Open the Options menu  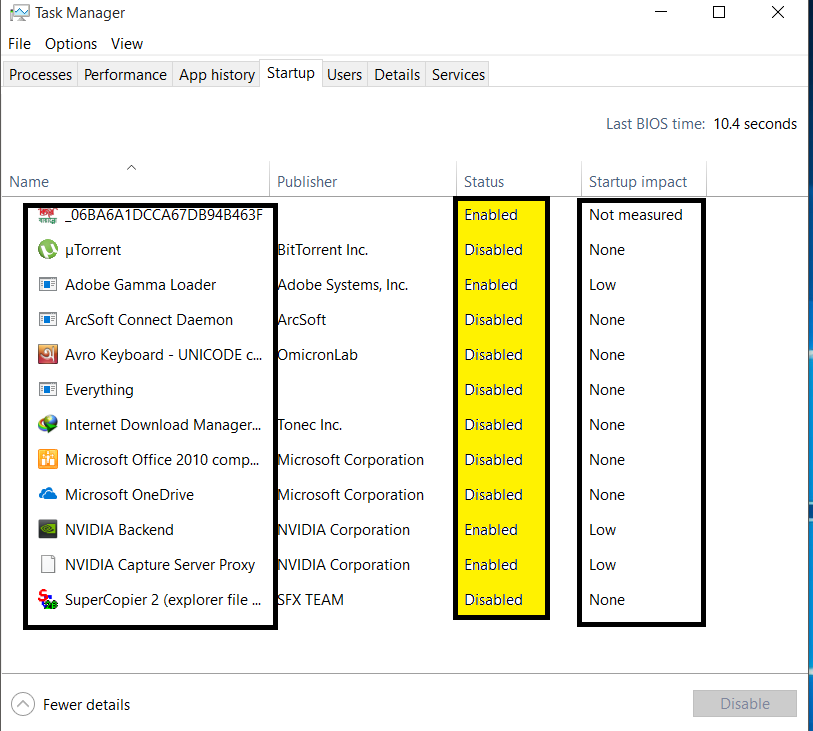click(x=71, y=44)
